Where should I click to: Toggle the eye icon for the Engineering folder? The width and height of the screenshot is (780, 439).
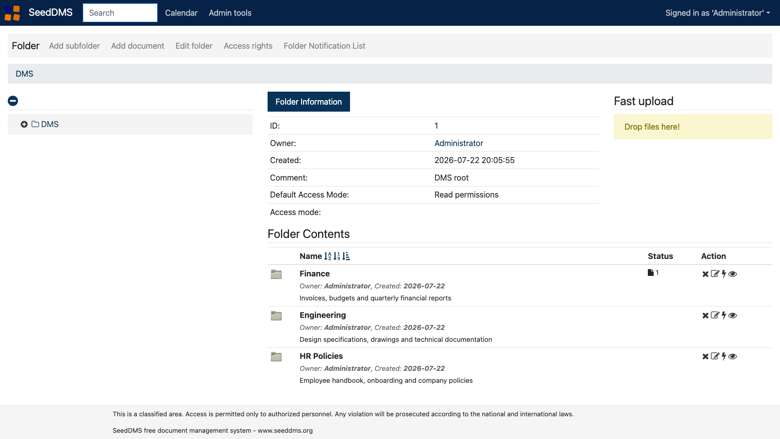pos(733,315)
